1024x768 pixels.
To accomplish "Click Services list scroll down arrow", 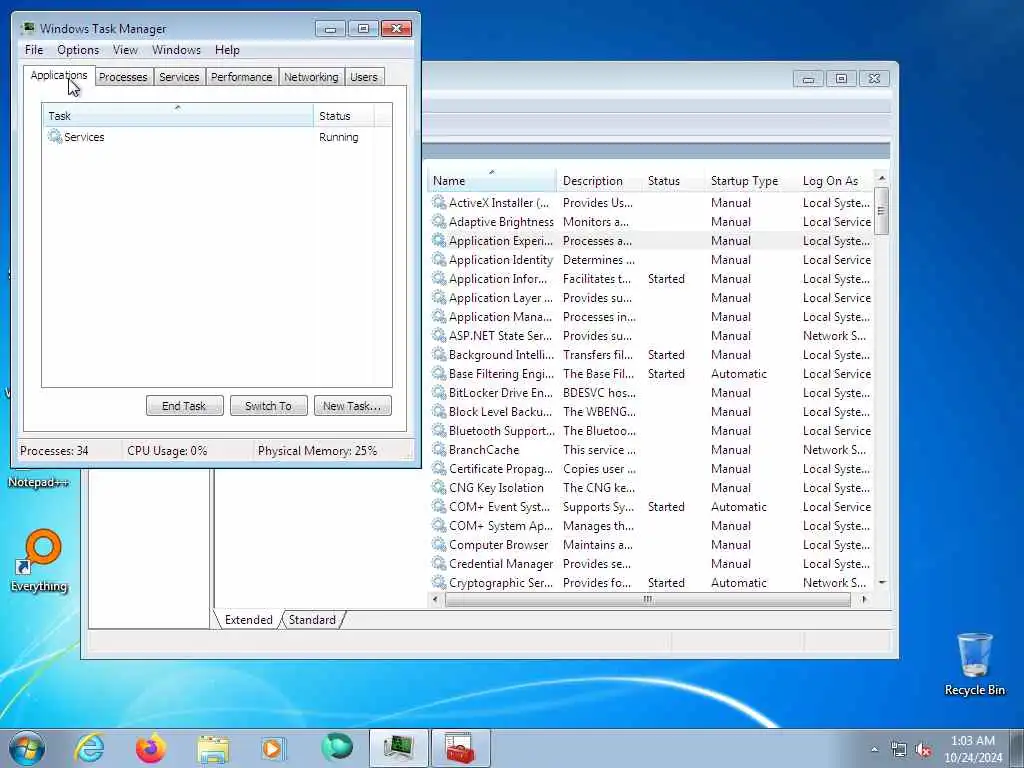I will [x=882, y=583].
